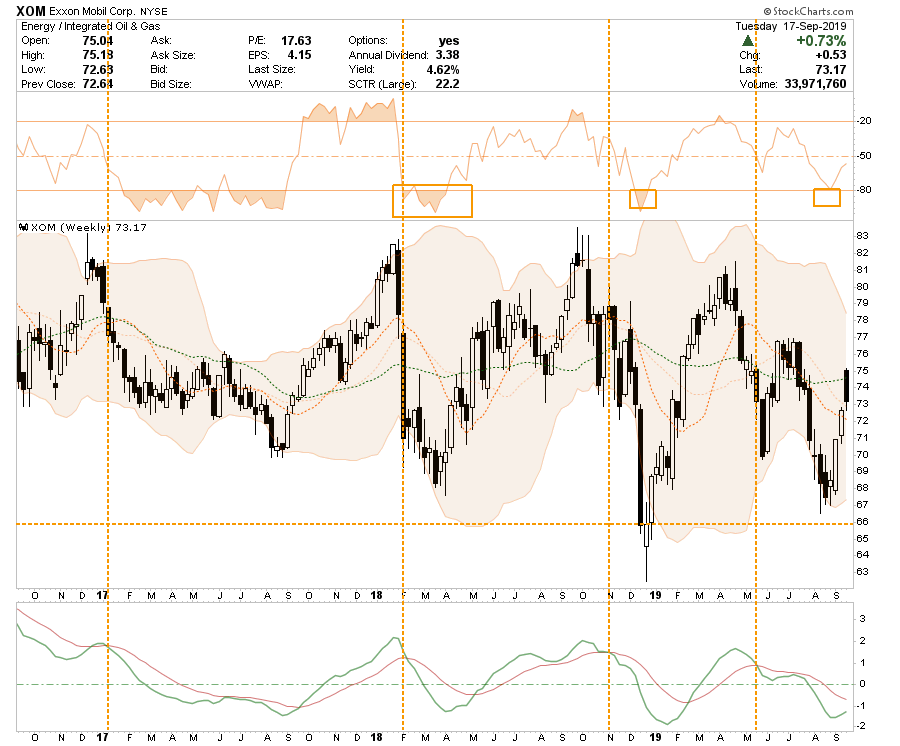
Task: Click the year 19 label under the price chart
Action: pyautogui.click(x=655, y=595)
